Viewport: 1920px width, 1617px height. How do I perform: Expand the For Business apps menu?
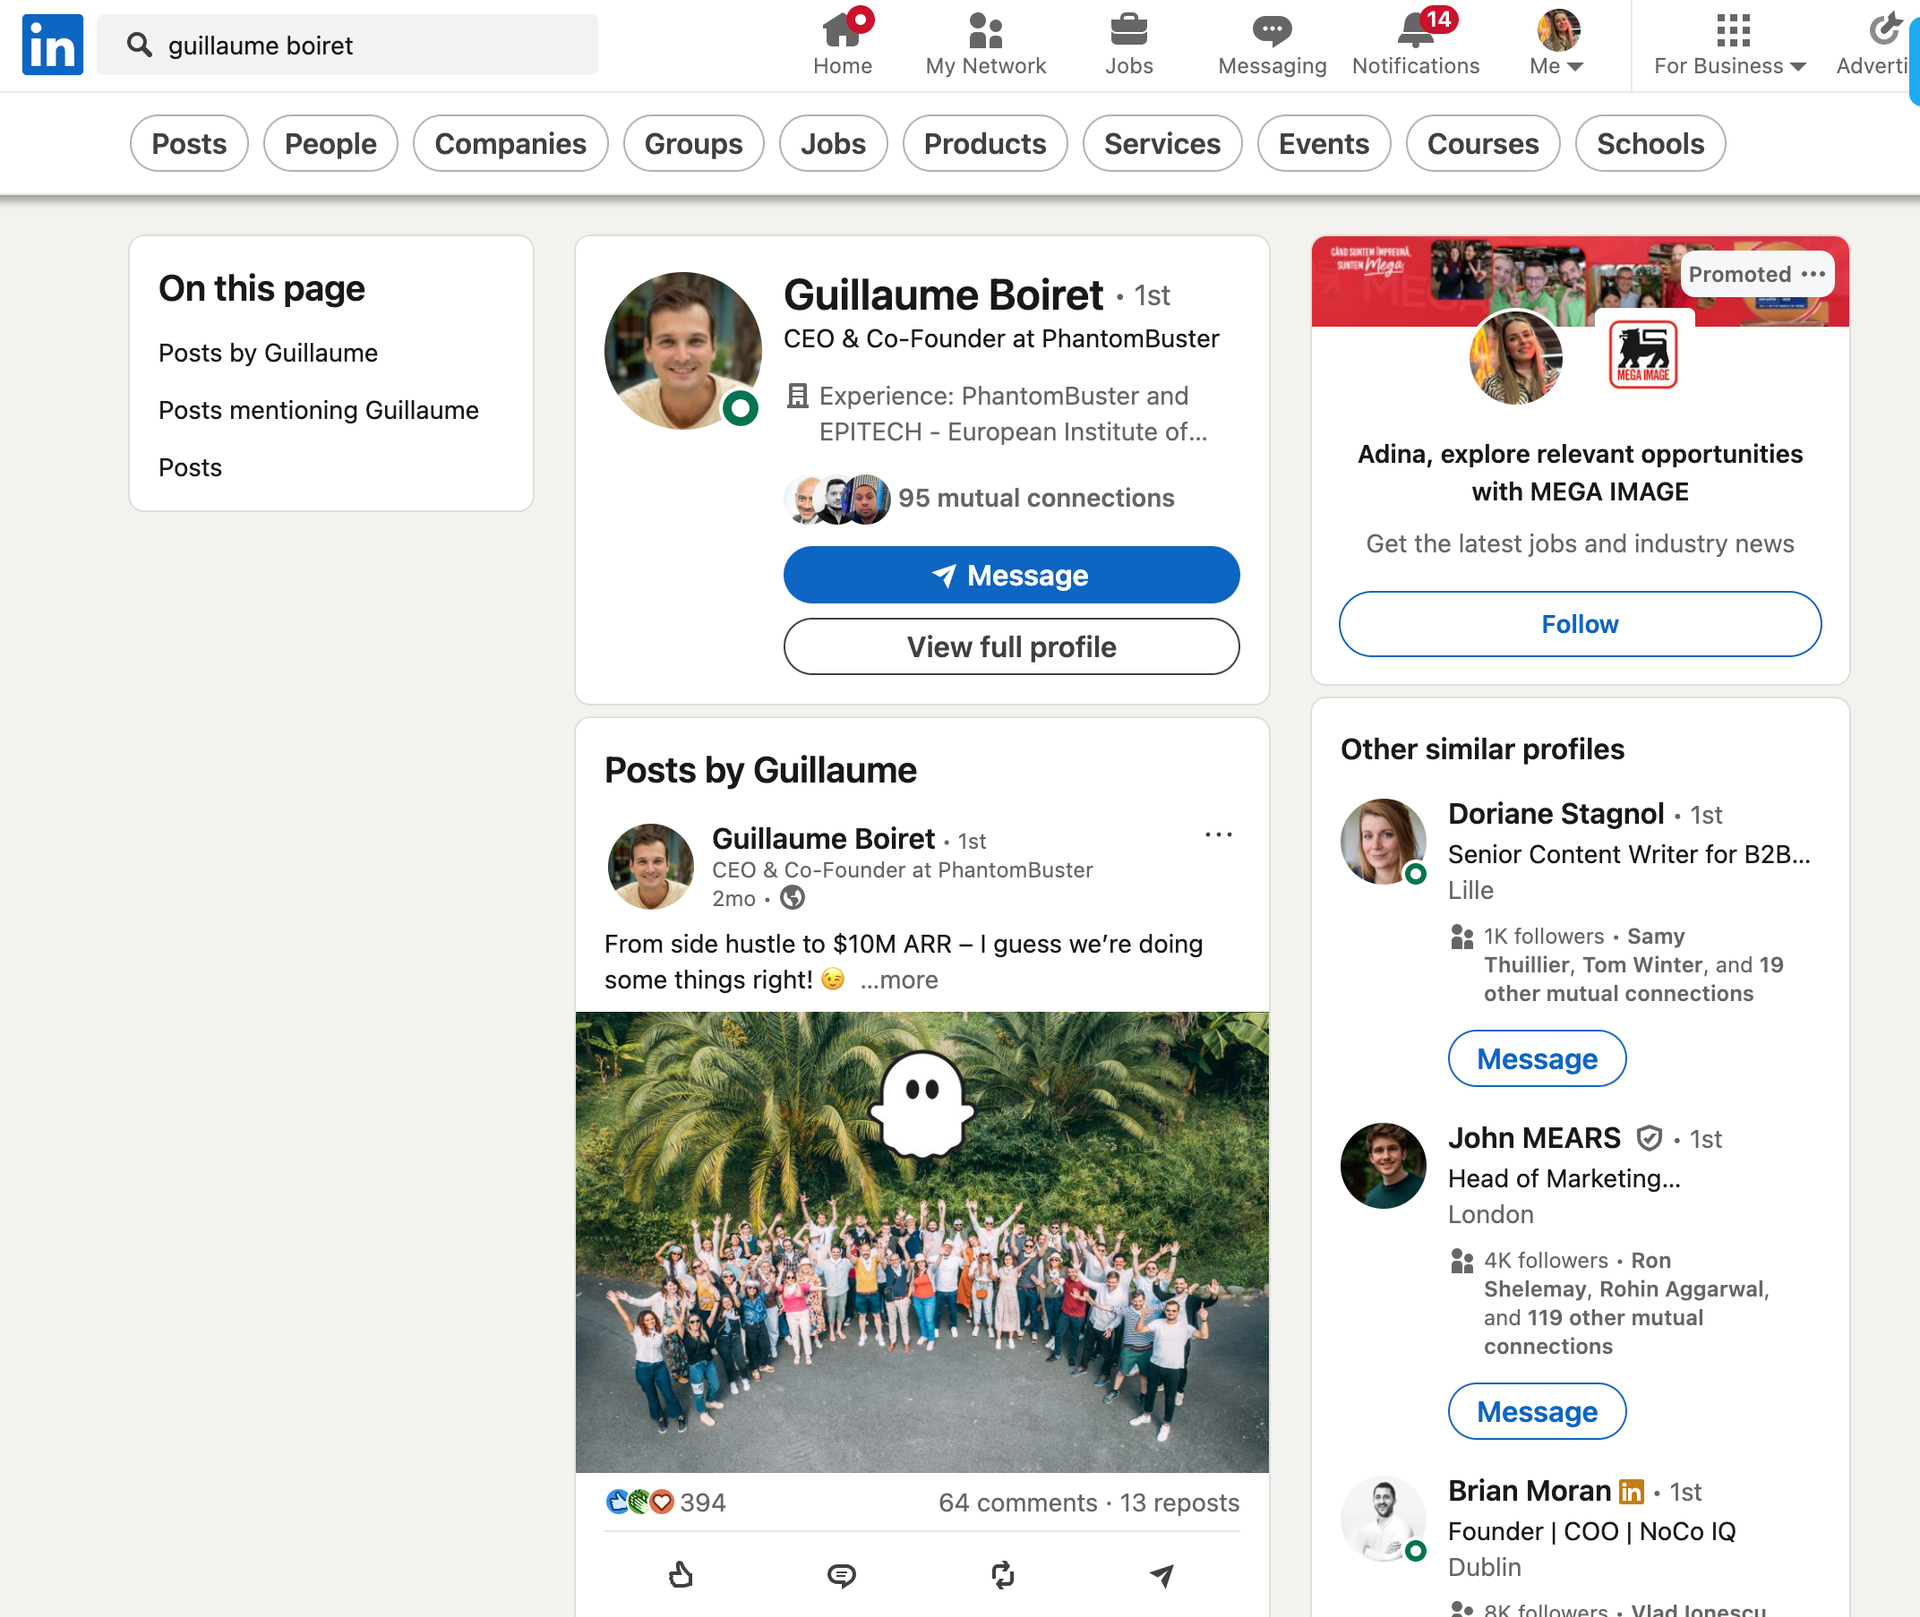[x=1730, y=44]
